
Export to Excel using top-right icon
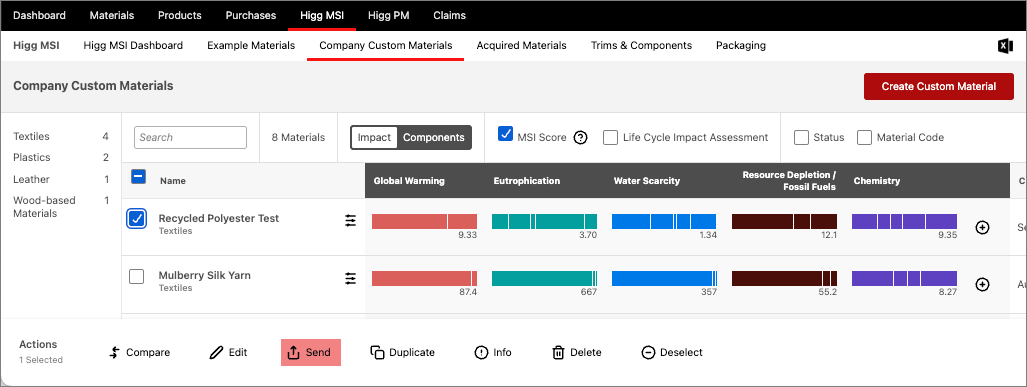click(x=1005, y=46)
